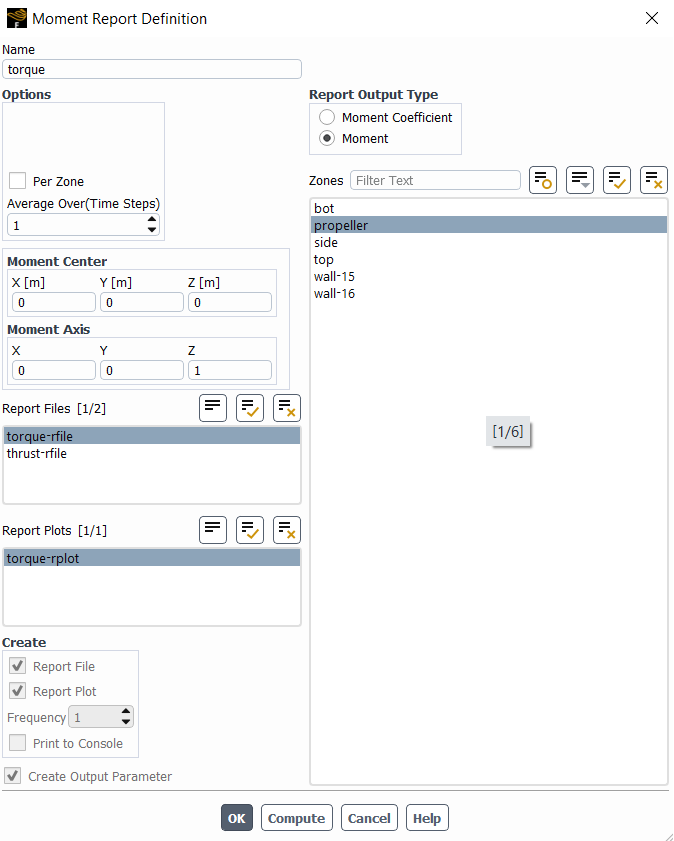Select all Report Files icon
674x841 pixels.
(250, 408)
